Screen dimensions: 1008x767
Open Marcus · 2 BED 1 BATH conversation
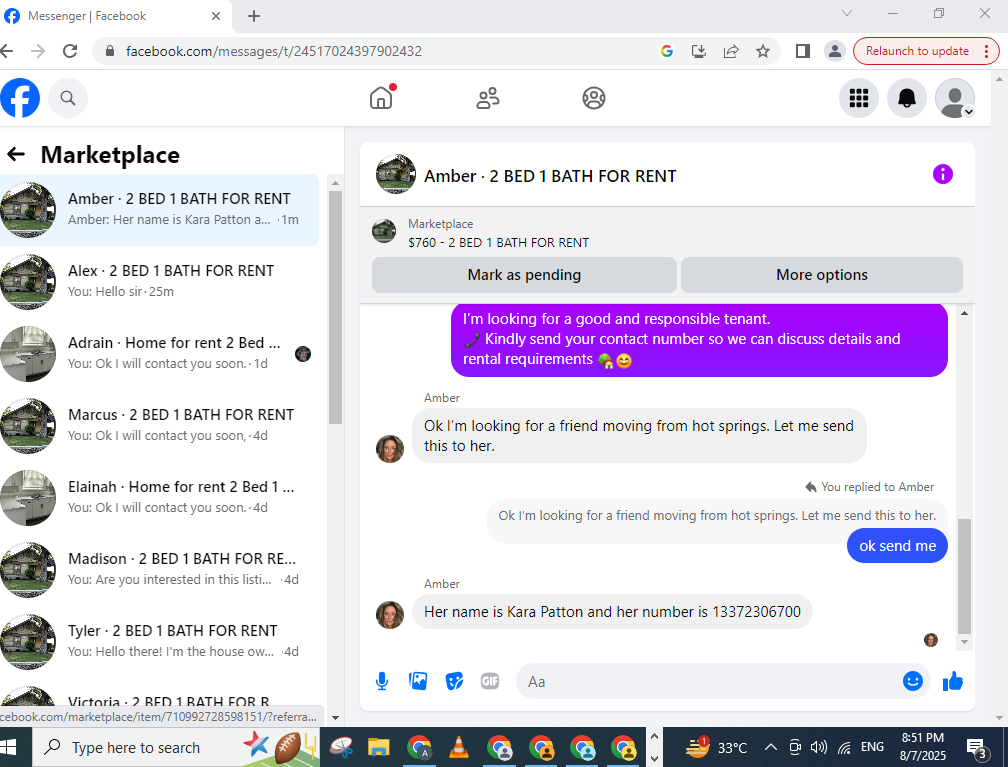click(x=159, y=426)
